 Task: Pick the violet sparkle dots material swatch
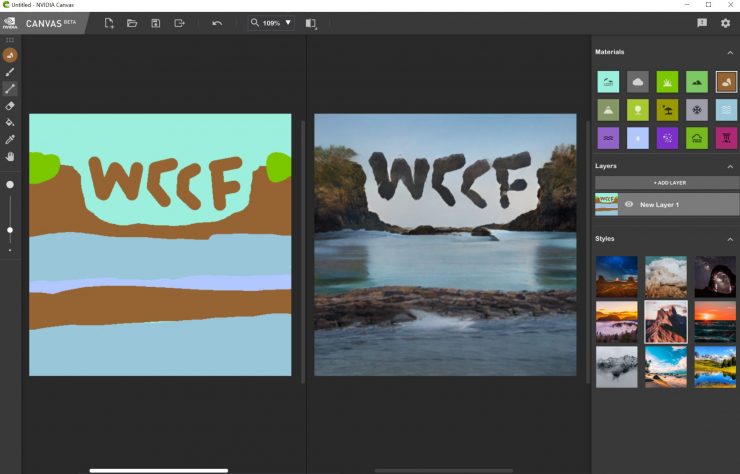tap(667, 138)
